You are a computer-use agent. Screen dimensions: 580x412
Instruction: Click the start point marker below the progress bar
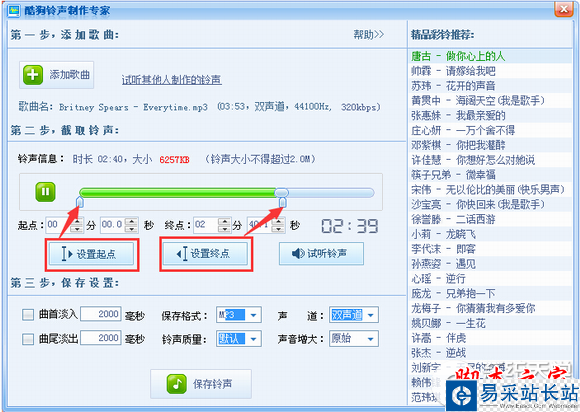tap(80, 203)
